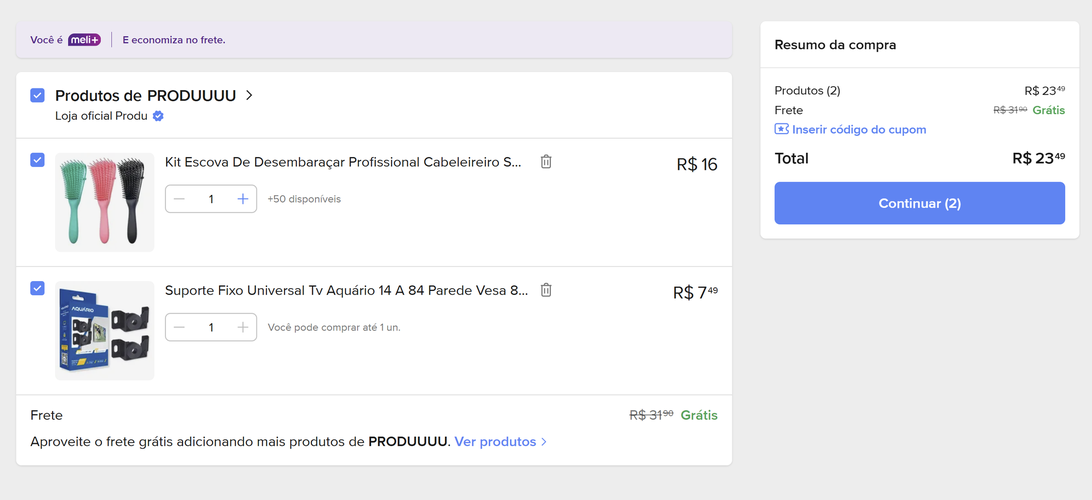This screenshot has width=1092, height=500.
Task: Click Inserir código do cupom link
Action: [x=859, y=130]
